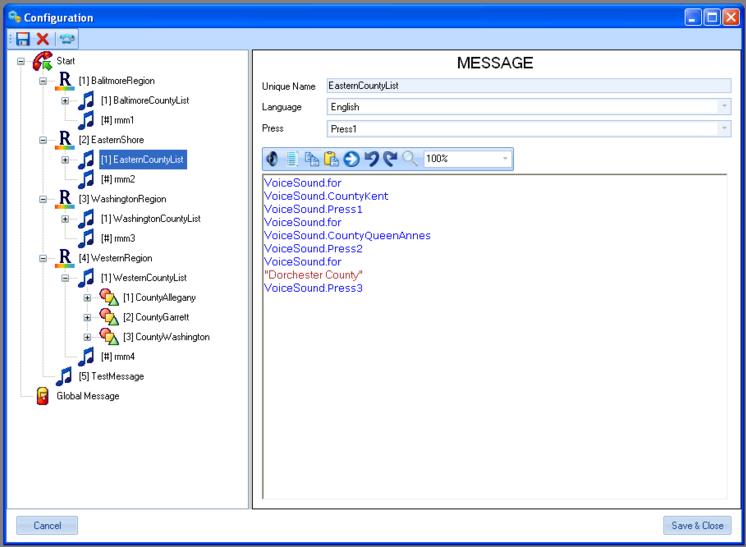Collapse the WesternCountyList node
Screen dimensions: 746x547
pos(65,277)
